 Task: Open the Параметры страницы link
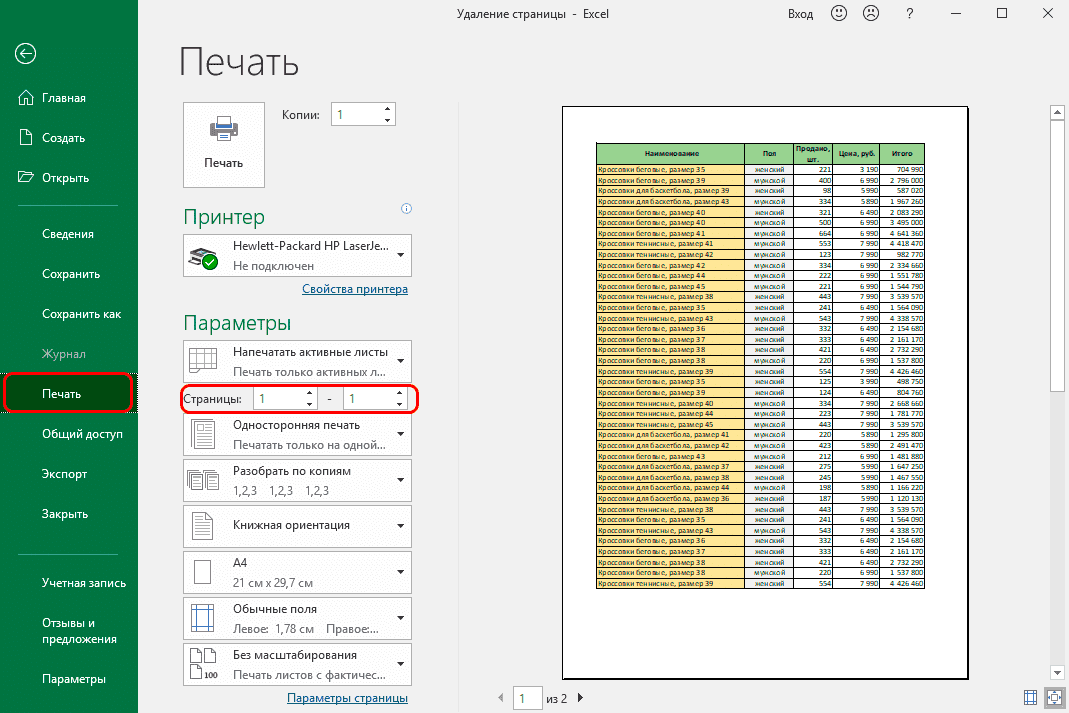[x=347, y=698]
